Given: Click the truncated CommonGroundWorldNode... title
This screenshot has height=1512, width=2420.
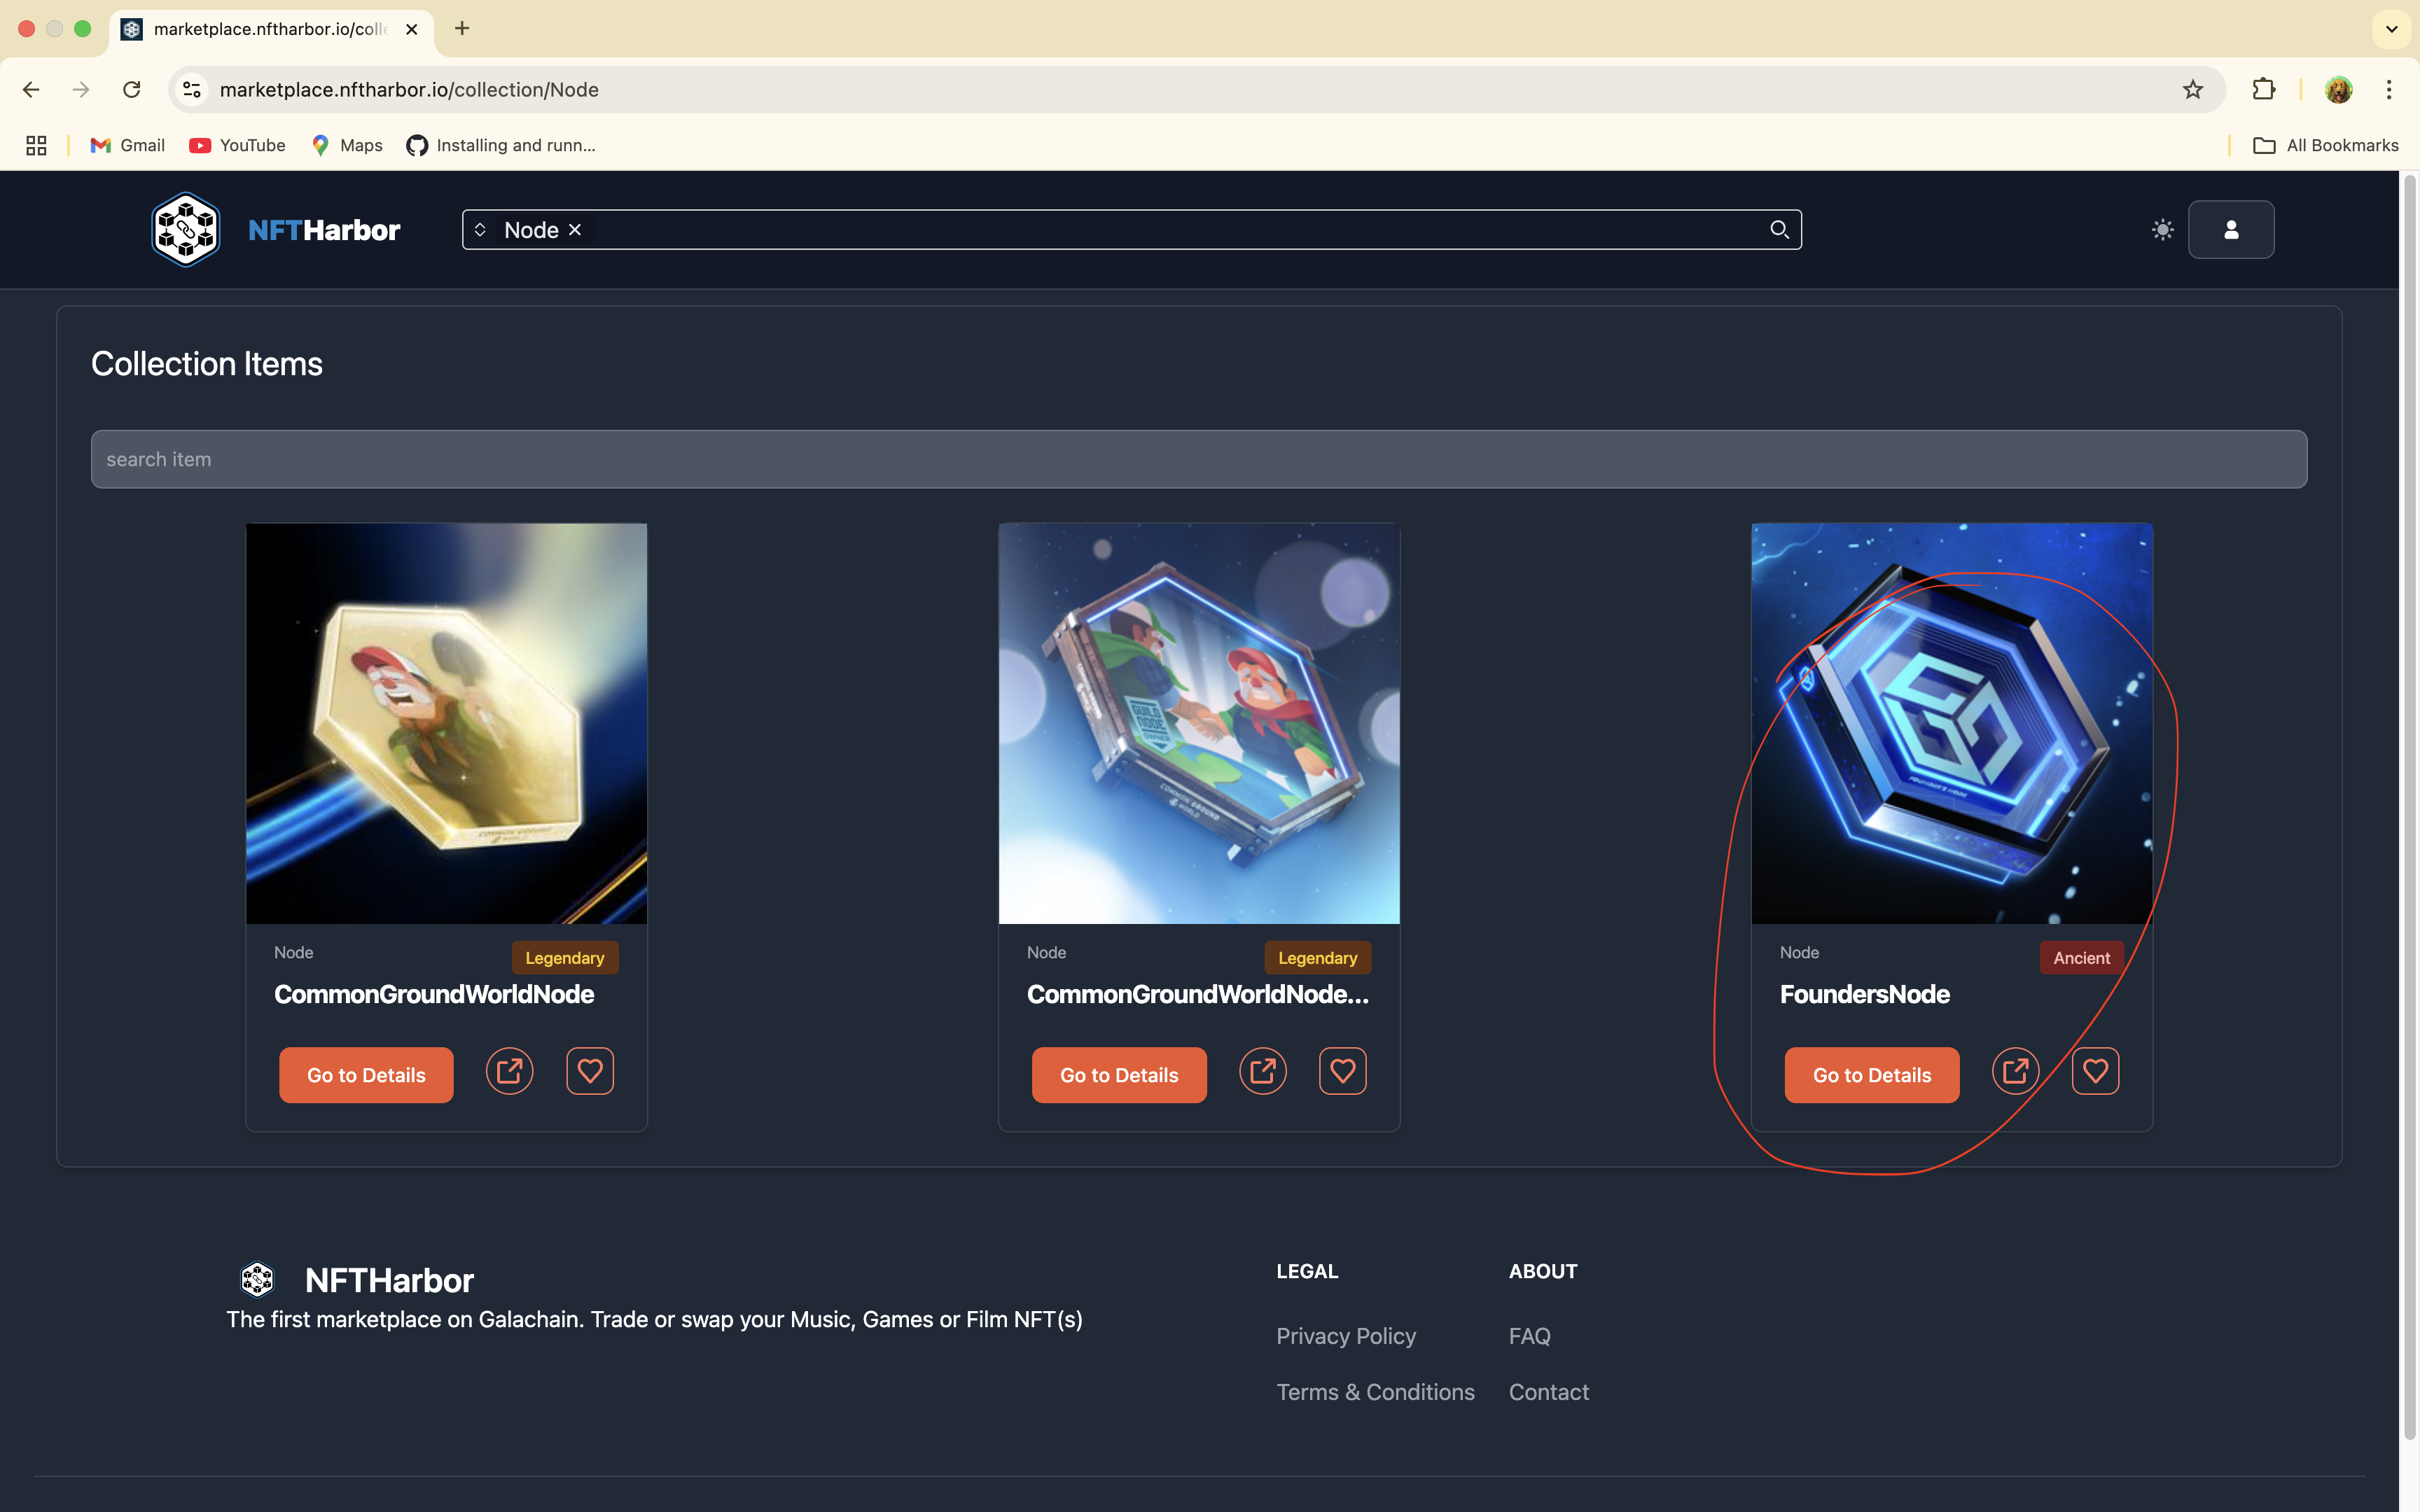Looking at the screenshot, I should click(x=1198, y=994).
